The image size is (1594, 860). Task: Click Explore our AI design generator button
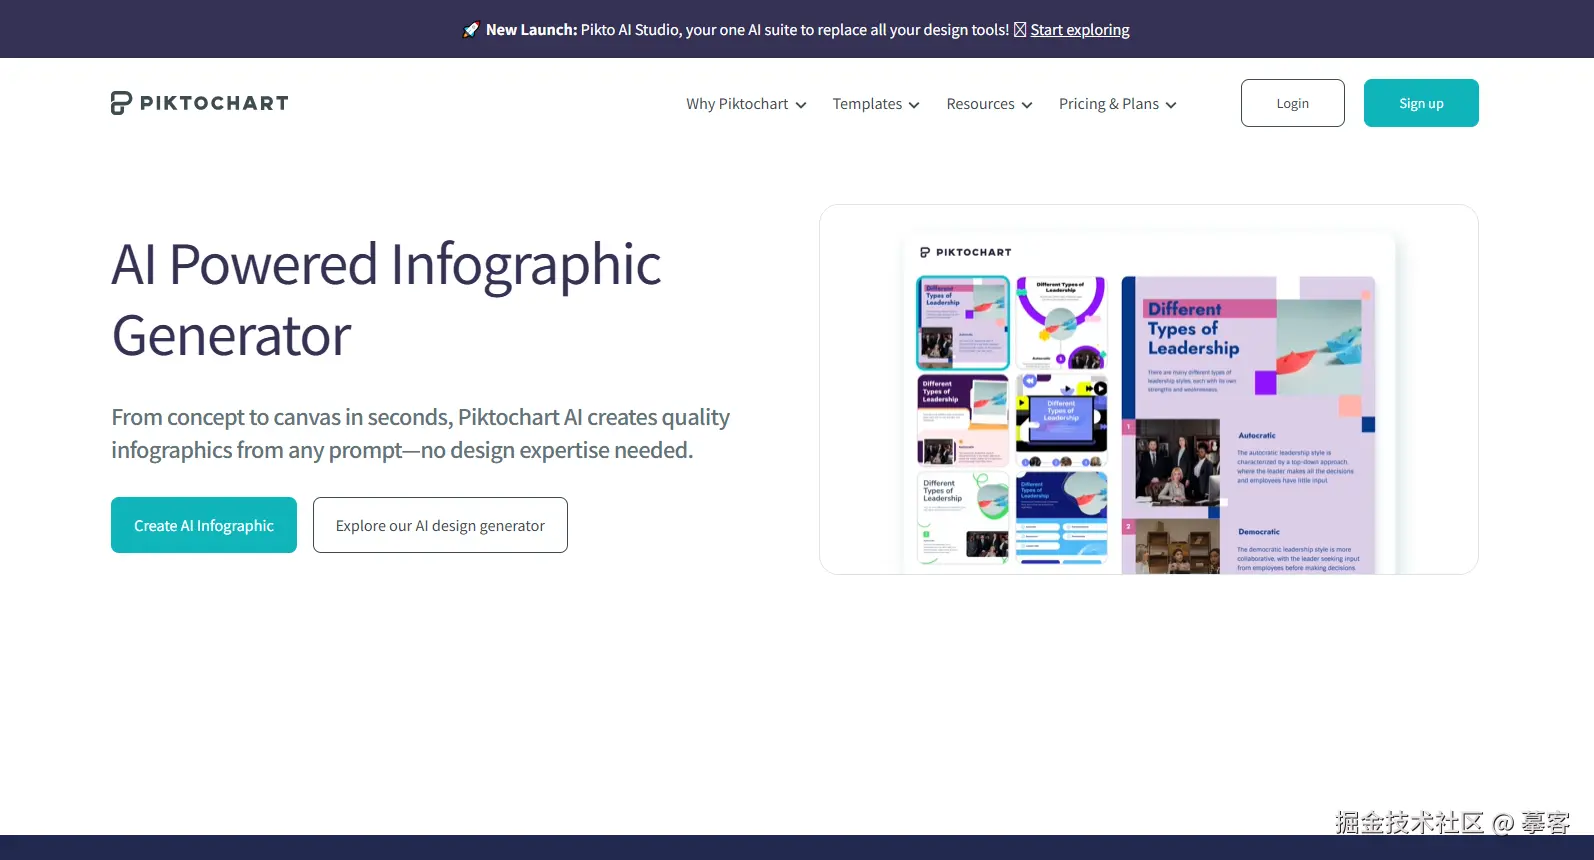pyautogui.click(x=440, y=525)
